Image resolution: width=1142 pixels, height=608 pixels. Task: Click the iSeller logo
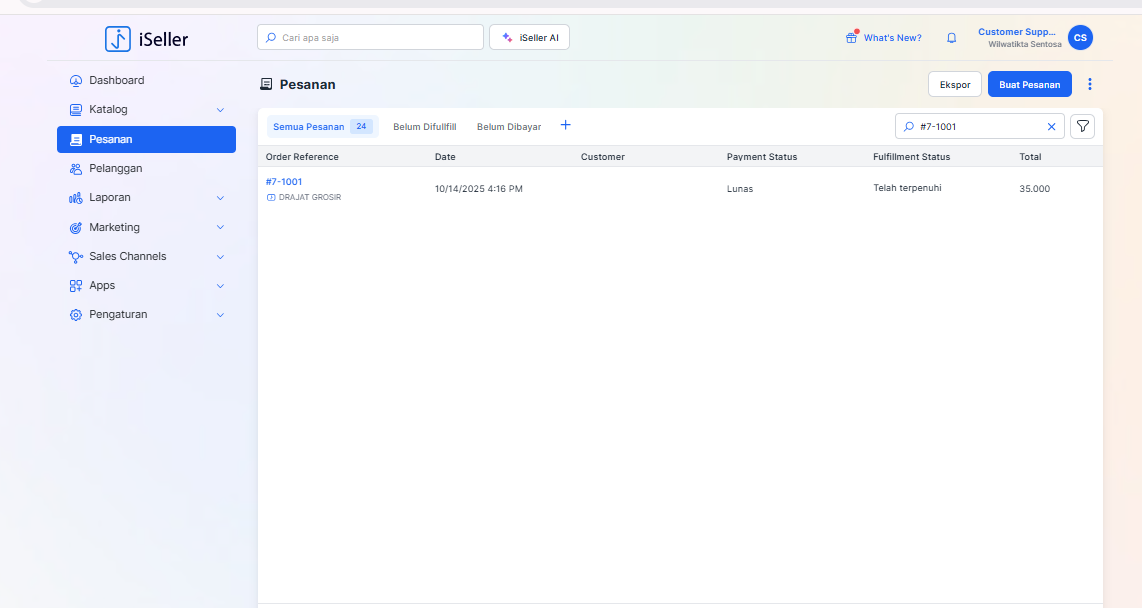(x=147, y=39)
